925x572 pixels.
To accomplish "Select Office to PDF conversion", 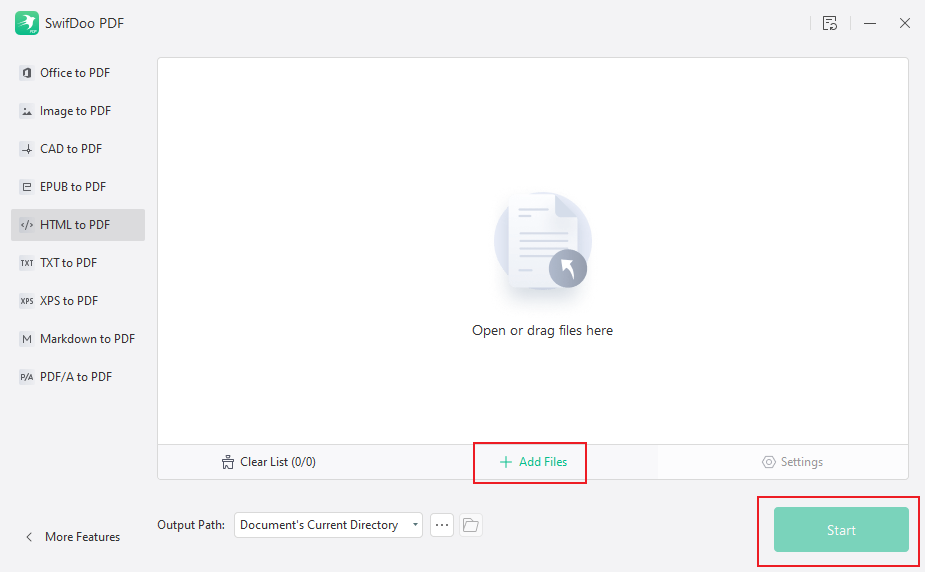I will tap(78, 73).
